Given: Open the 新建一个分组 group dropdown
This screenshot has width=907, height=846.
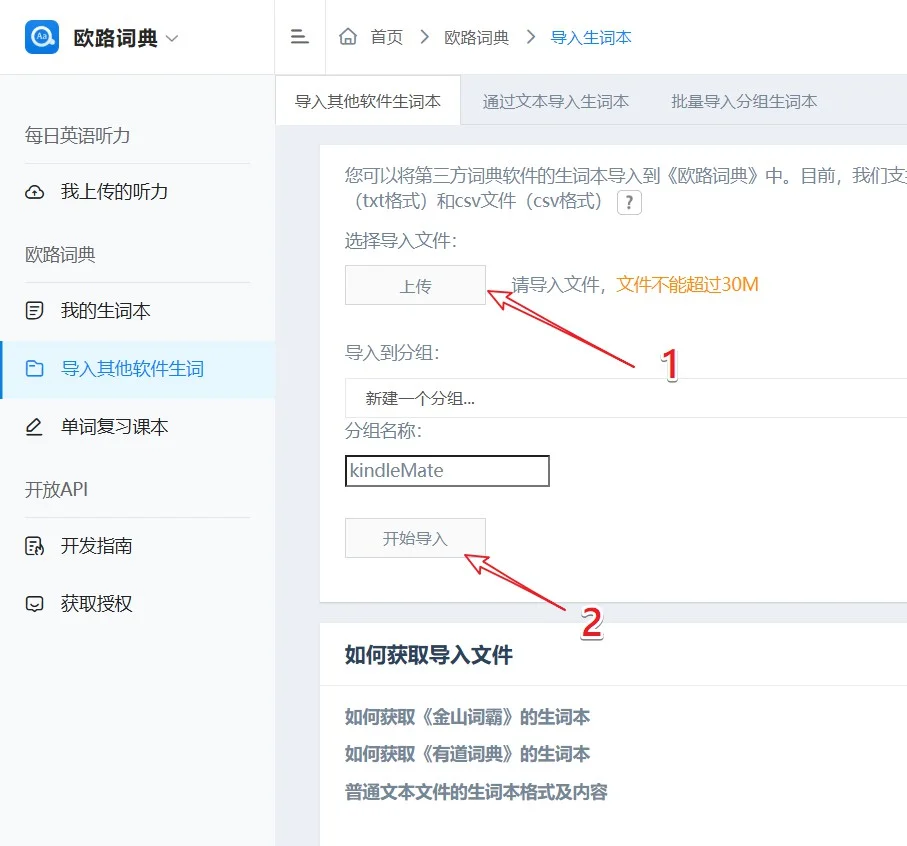Looking at the screenshot, I should point(626,398).
